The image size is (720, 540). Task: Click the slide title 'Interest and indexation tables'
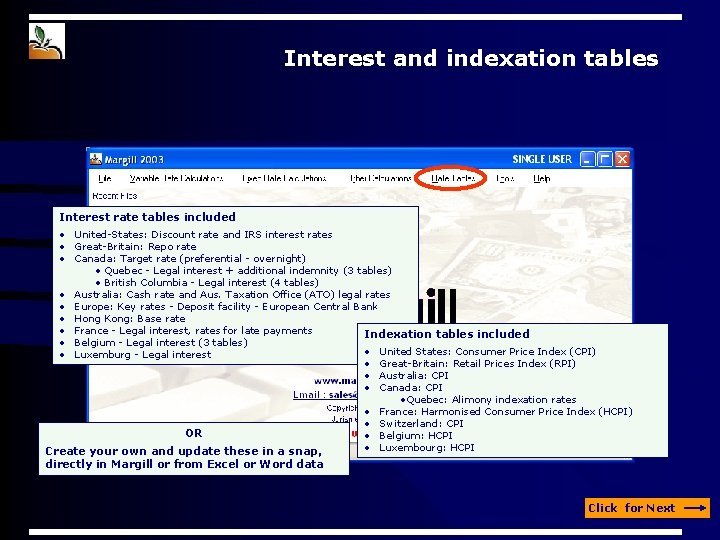[471, 58]
